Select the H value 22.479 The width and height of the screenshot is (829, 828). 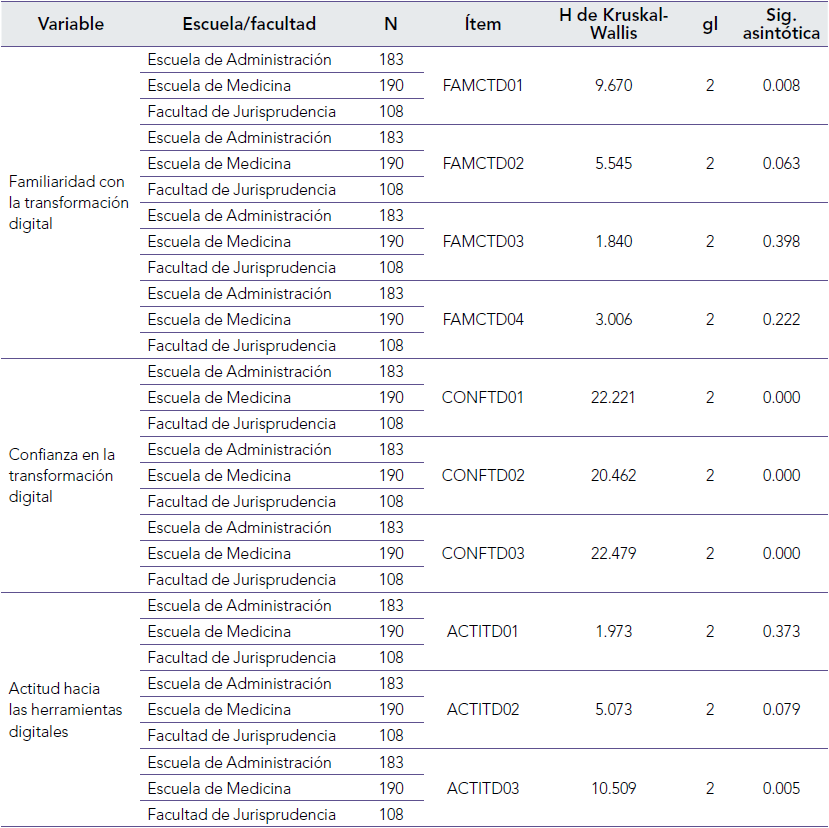coord(613,554)
